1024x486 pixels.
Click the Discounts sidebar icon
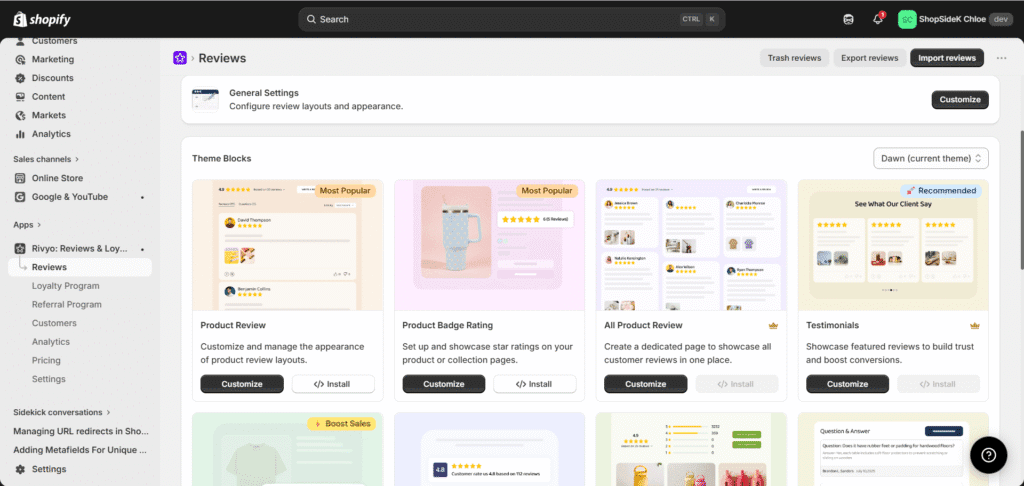pyautogui.click(x=20, y=78)
